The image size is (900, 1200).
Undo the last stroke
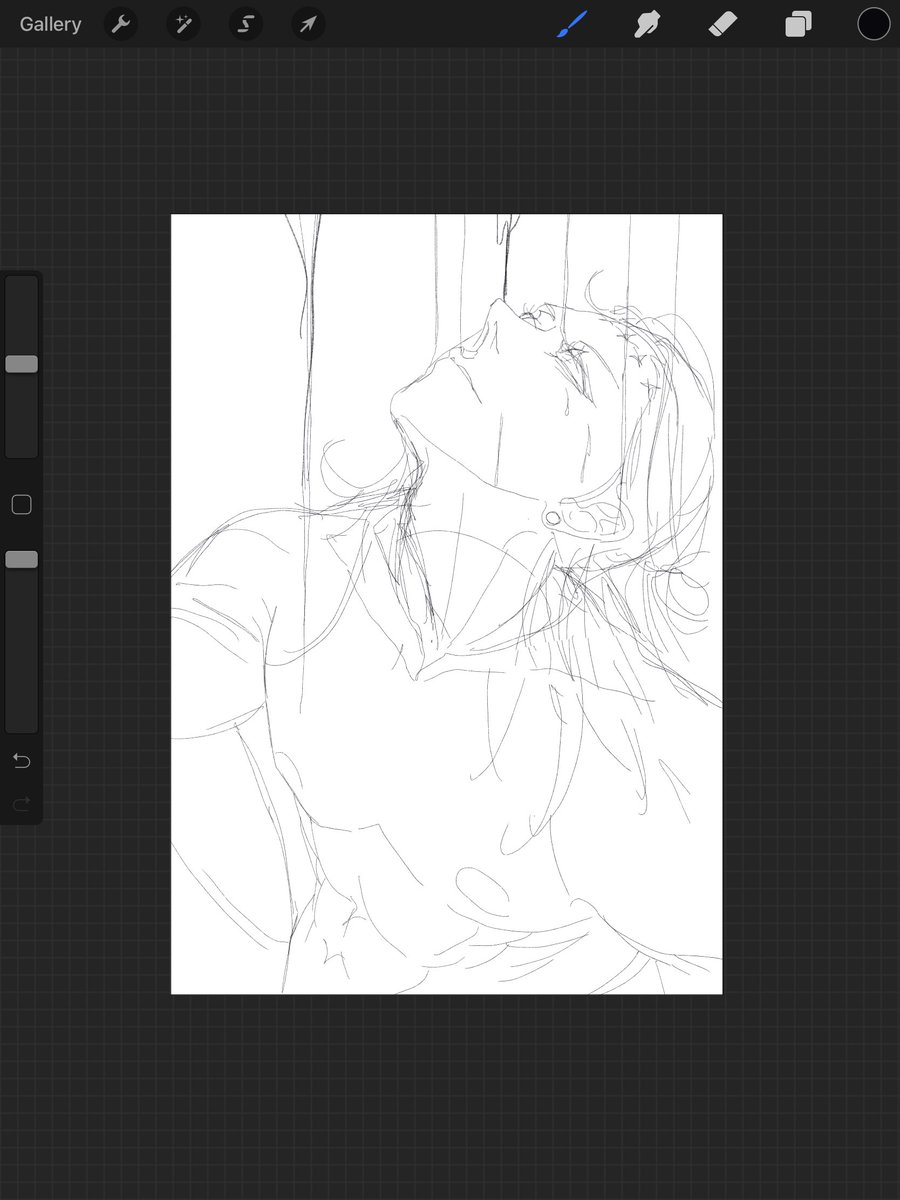(21, 761)
